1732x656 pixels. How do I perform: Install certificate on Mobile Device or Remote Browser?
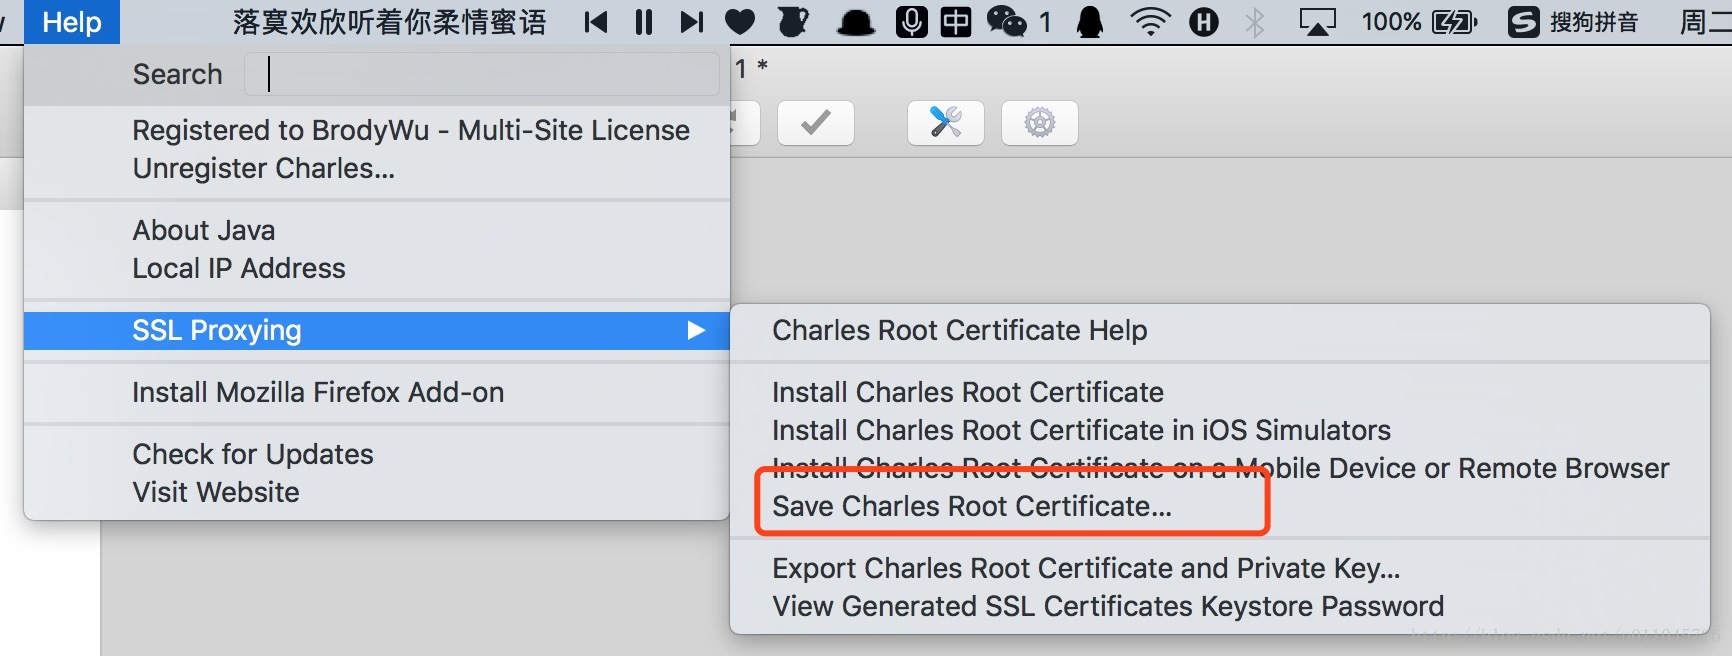coord(1220,468)
